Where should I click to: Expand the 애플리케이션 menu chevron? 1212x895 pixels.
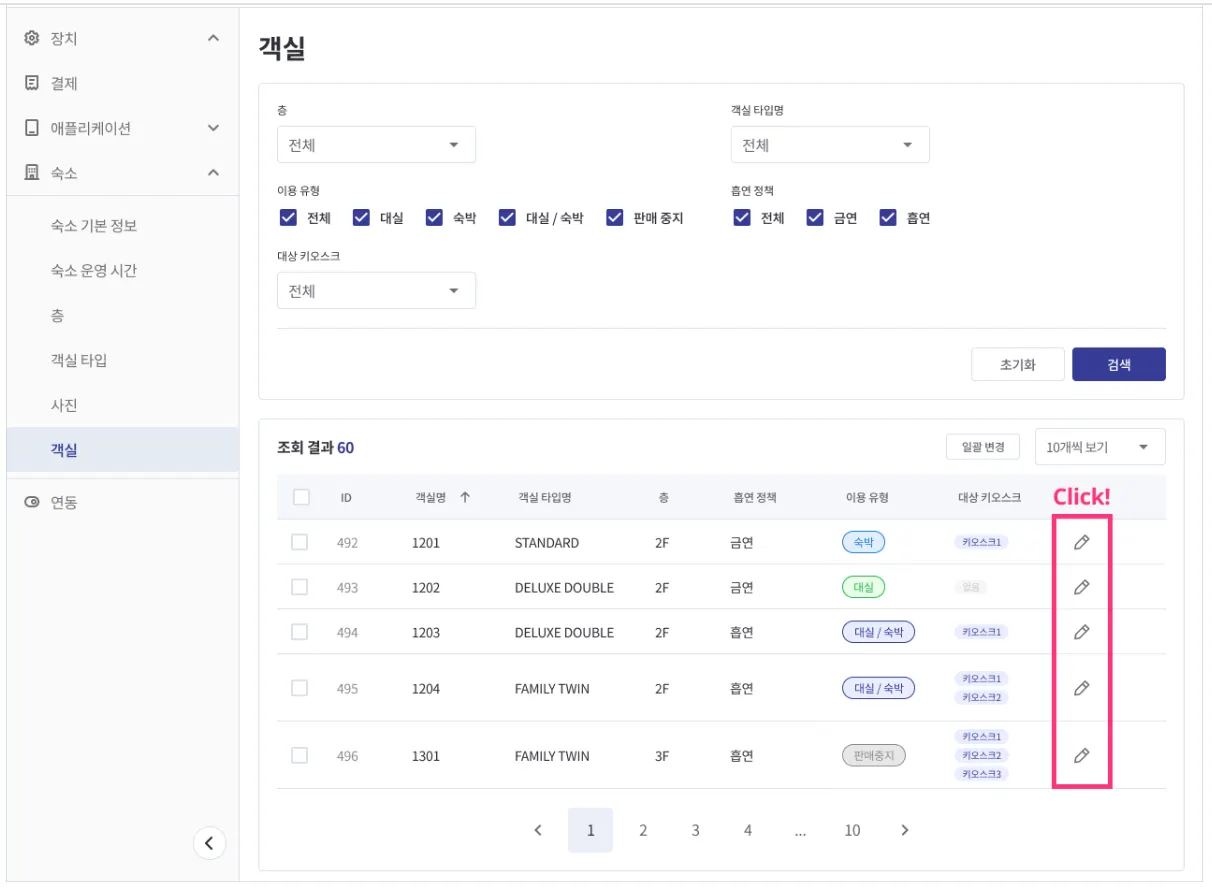tap(213, 128)
